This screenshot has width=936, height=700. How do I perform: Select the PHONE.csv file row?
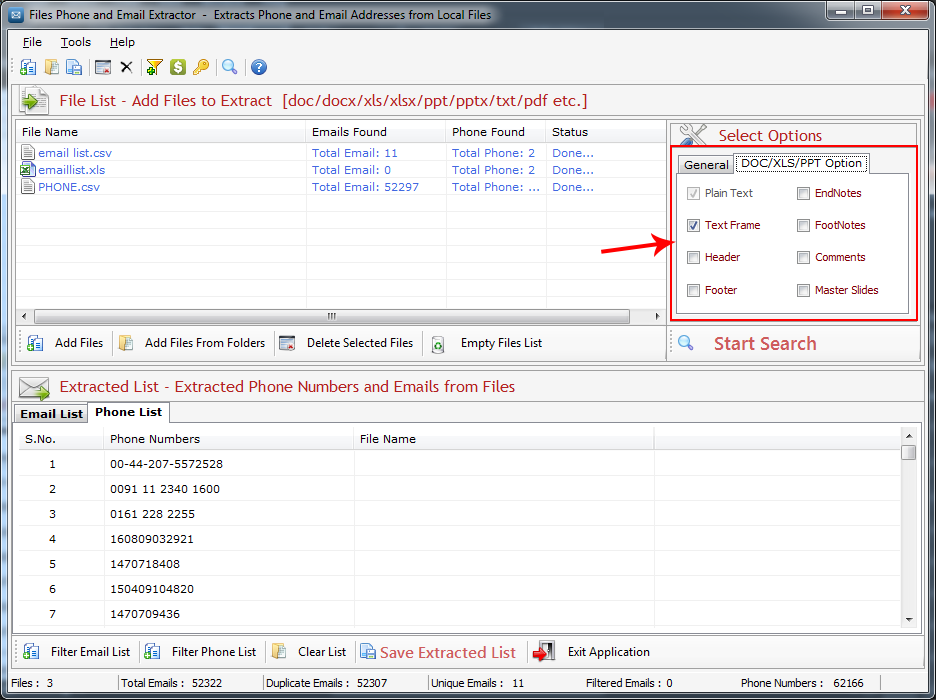coord(340,187)
